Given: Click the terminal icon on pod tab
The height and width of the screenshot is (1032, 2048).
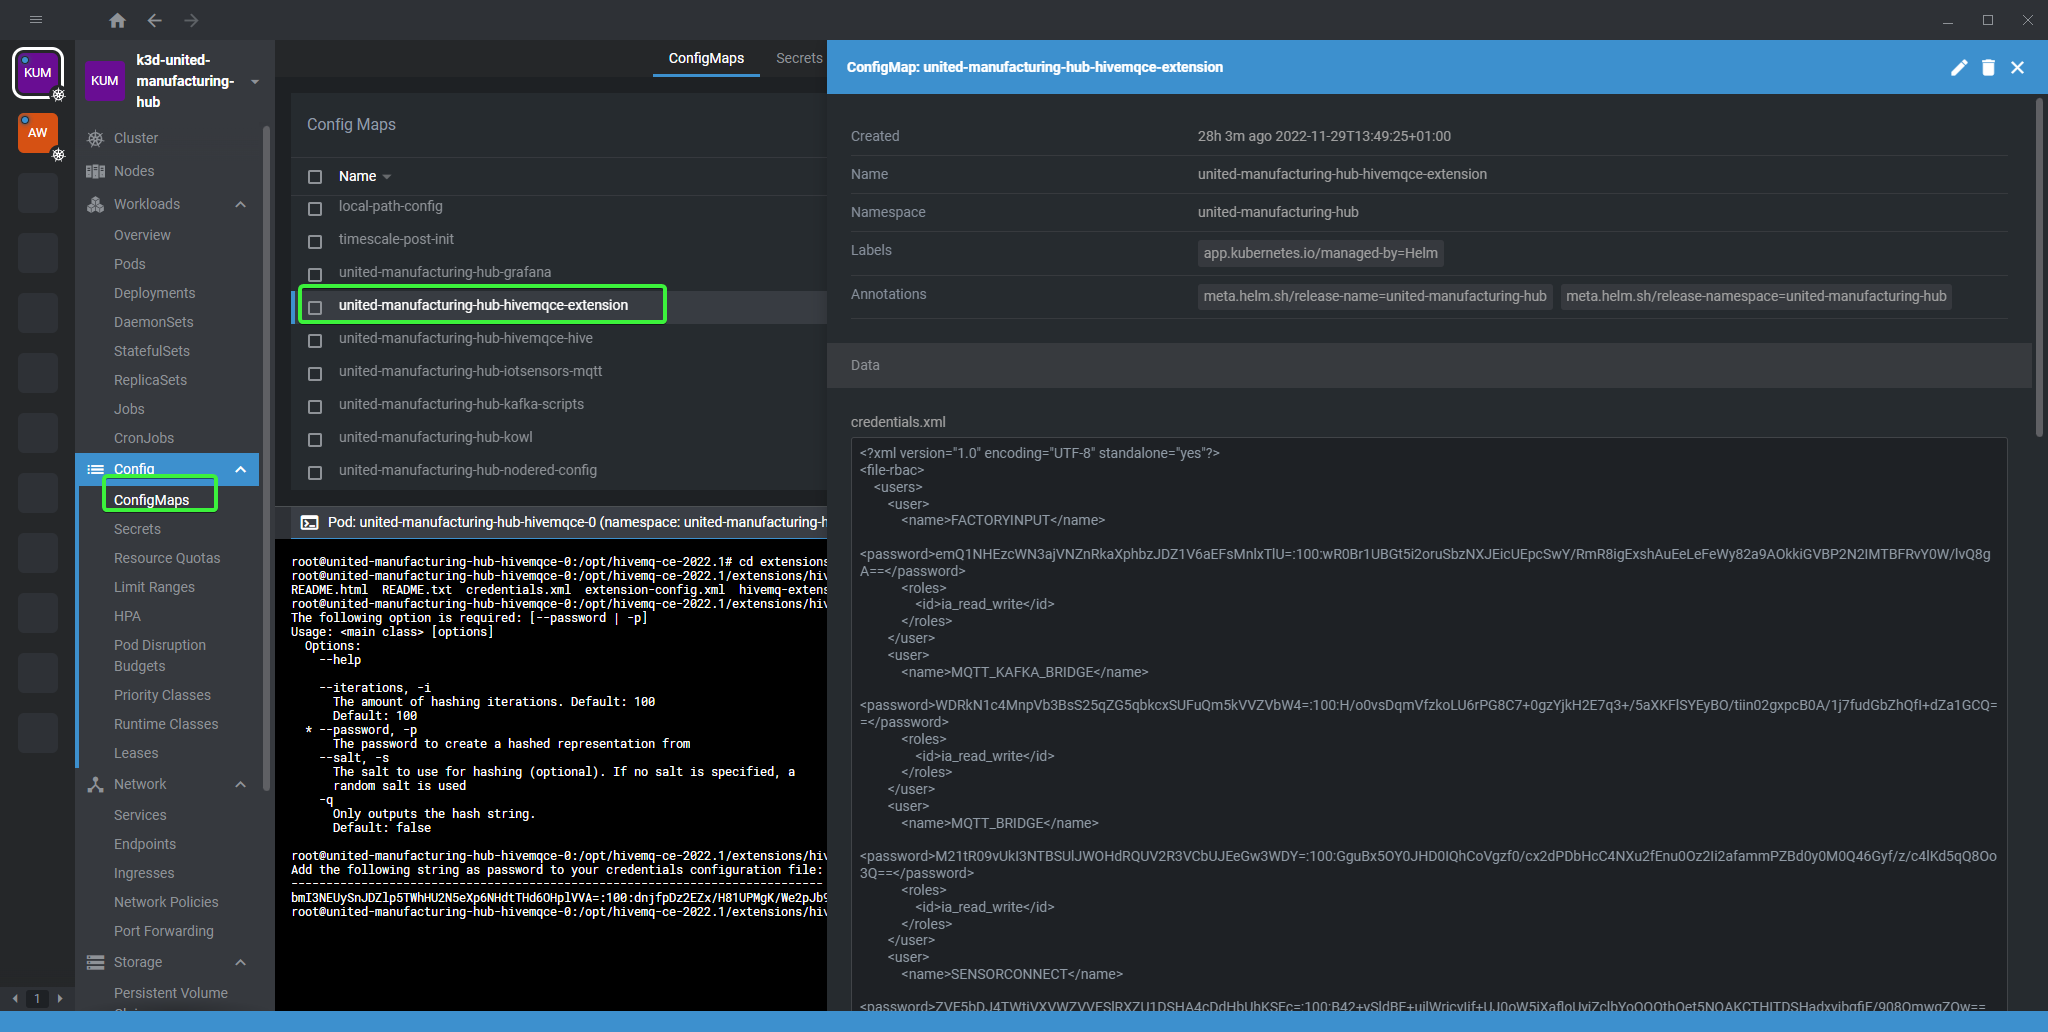Looking at the screenshot, I should coord(310,522).
